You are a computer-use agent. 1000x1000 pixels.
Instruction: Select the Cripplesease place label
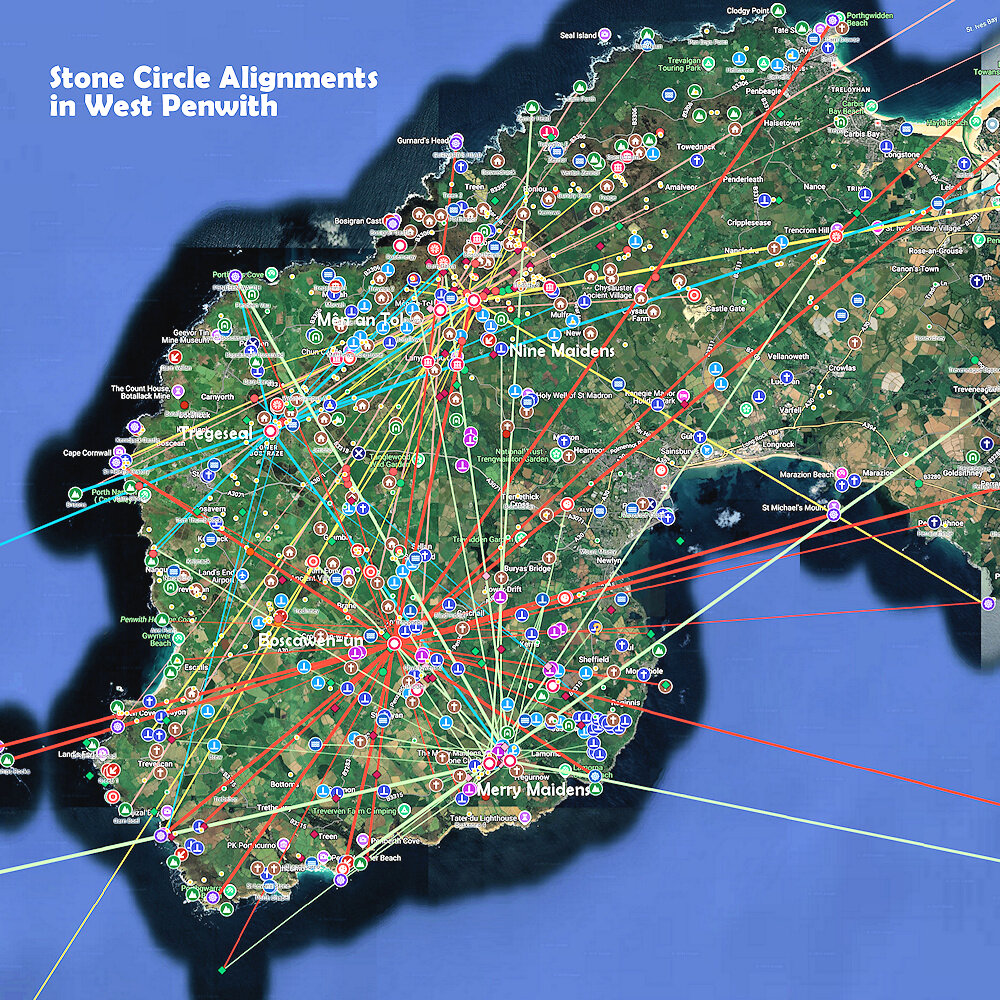(749, 223)
